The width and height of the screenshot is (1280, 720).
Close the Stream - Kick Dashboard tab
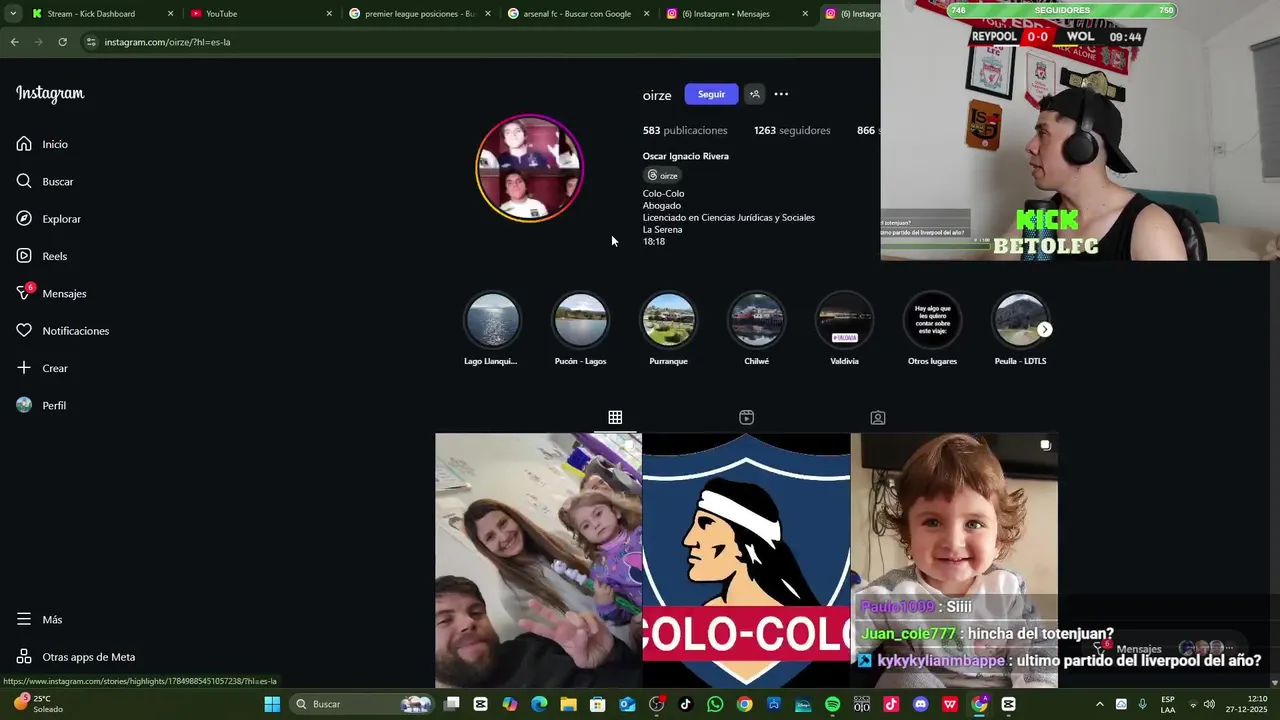tap(170, 14)
